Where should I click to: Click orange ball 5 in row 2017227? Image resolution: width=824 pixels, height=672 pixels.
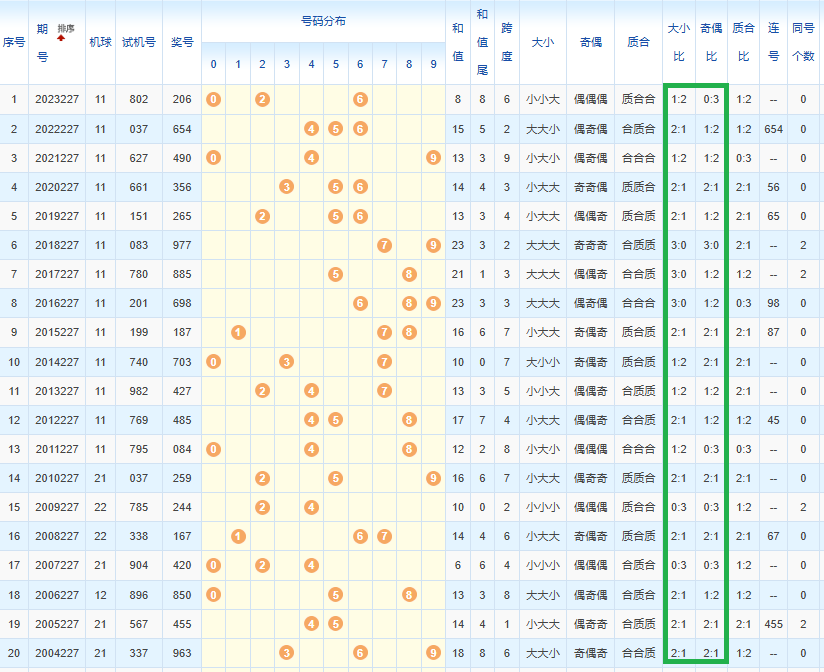tap(335, 274)
